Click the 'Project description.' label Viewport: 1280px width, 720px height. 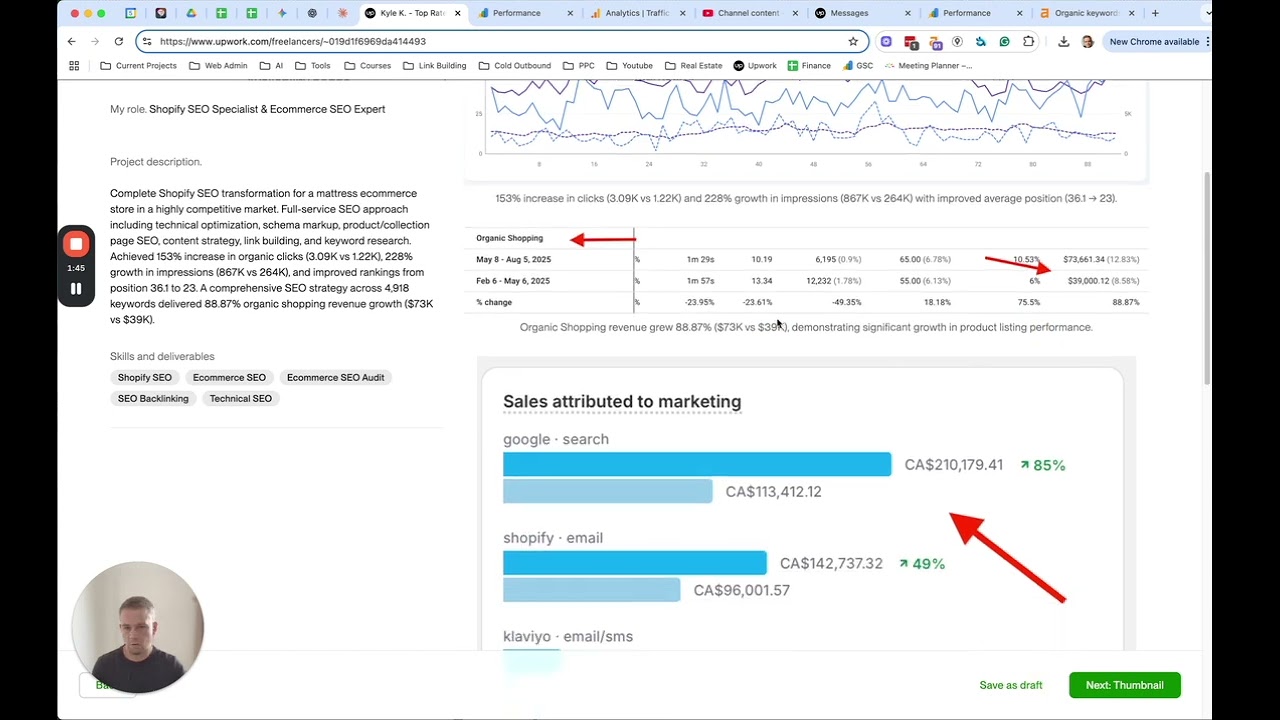click(x=156, y=162)
